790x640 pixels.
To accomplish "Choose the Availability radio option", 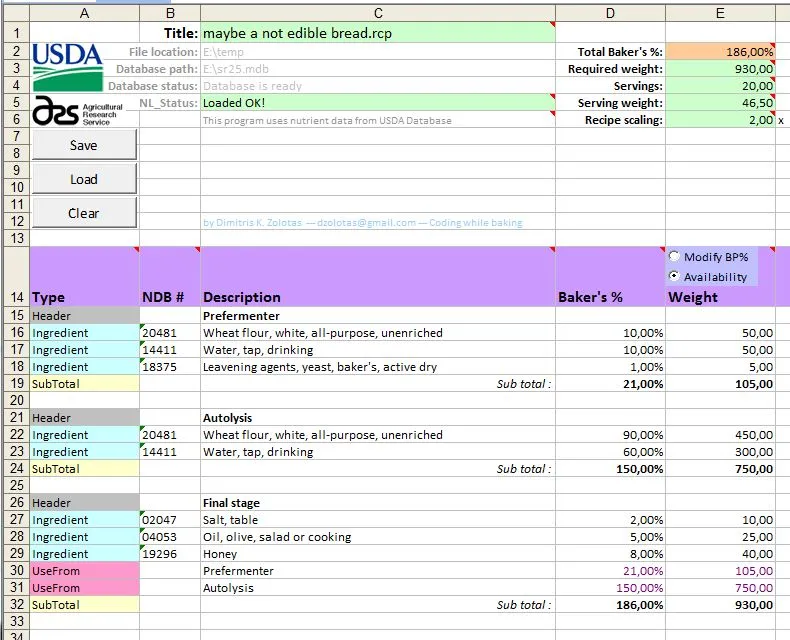I will [x=675, y=276].
